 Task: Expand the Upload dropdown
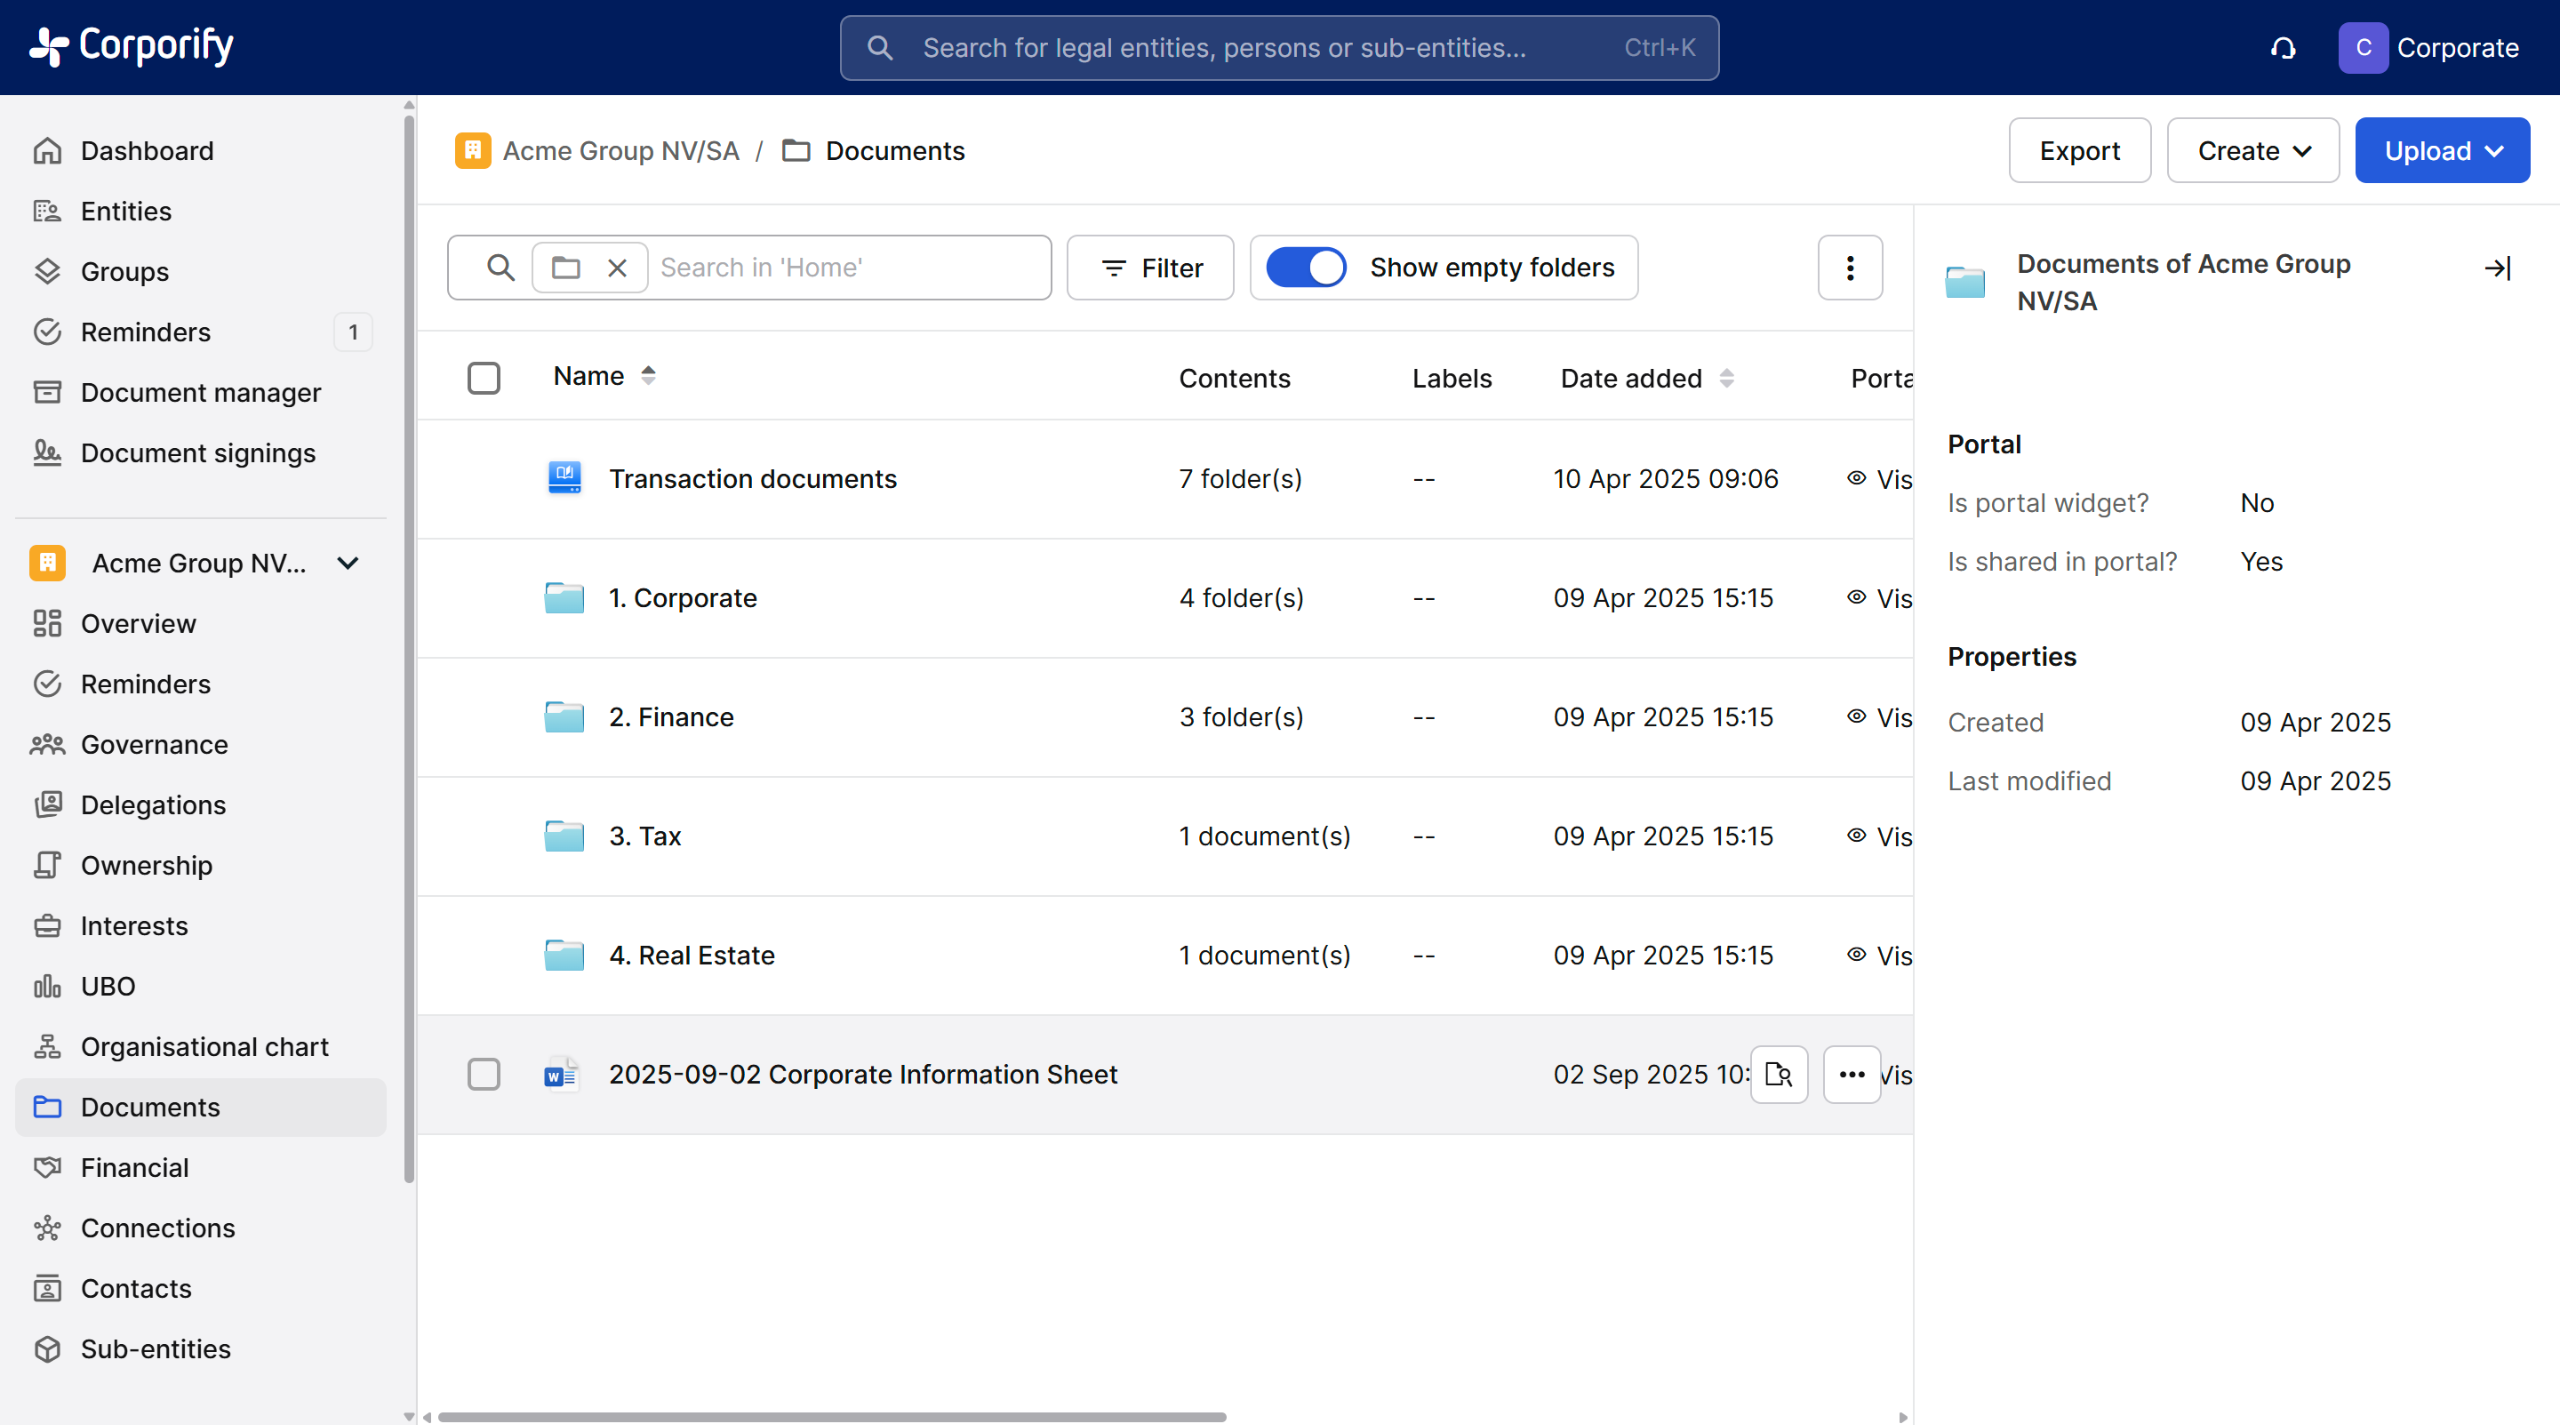[x=2441, y=151]
